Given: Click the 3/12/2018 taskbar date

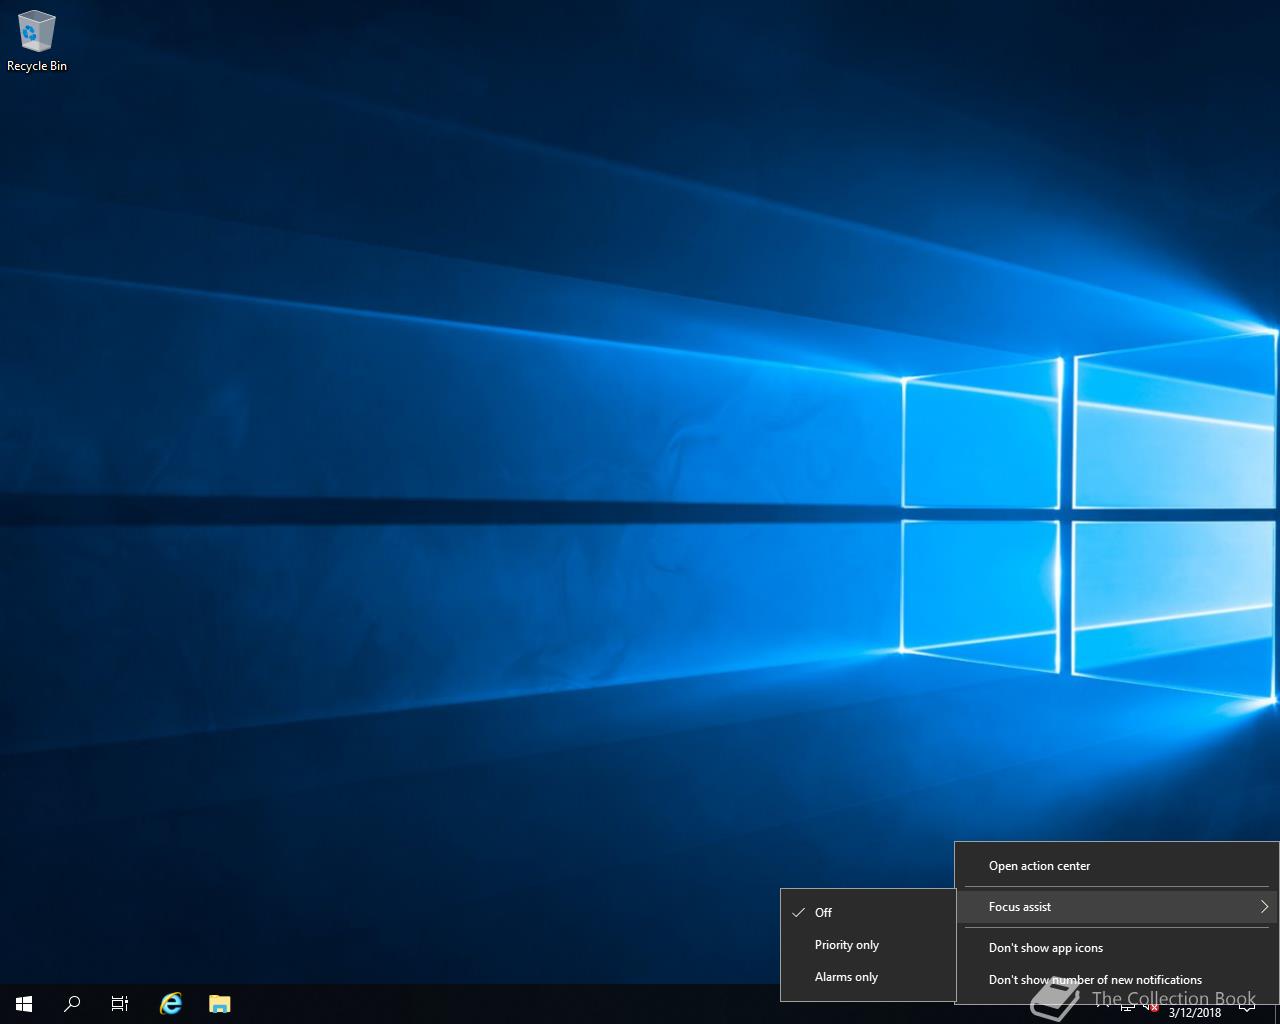Looking at the screenshot, I should 1194,1012.
